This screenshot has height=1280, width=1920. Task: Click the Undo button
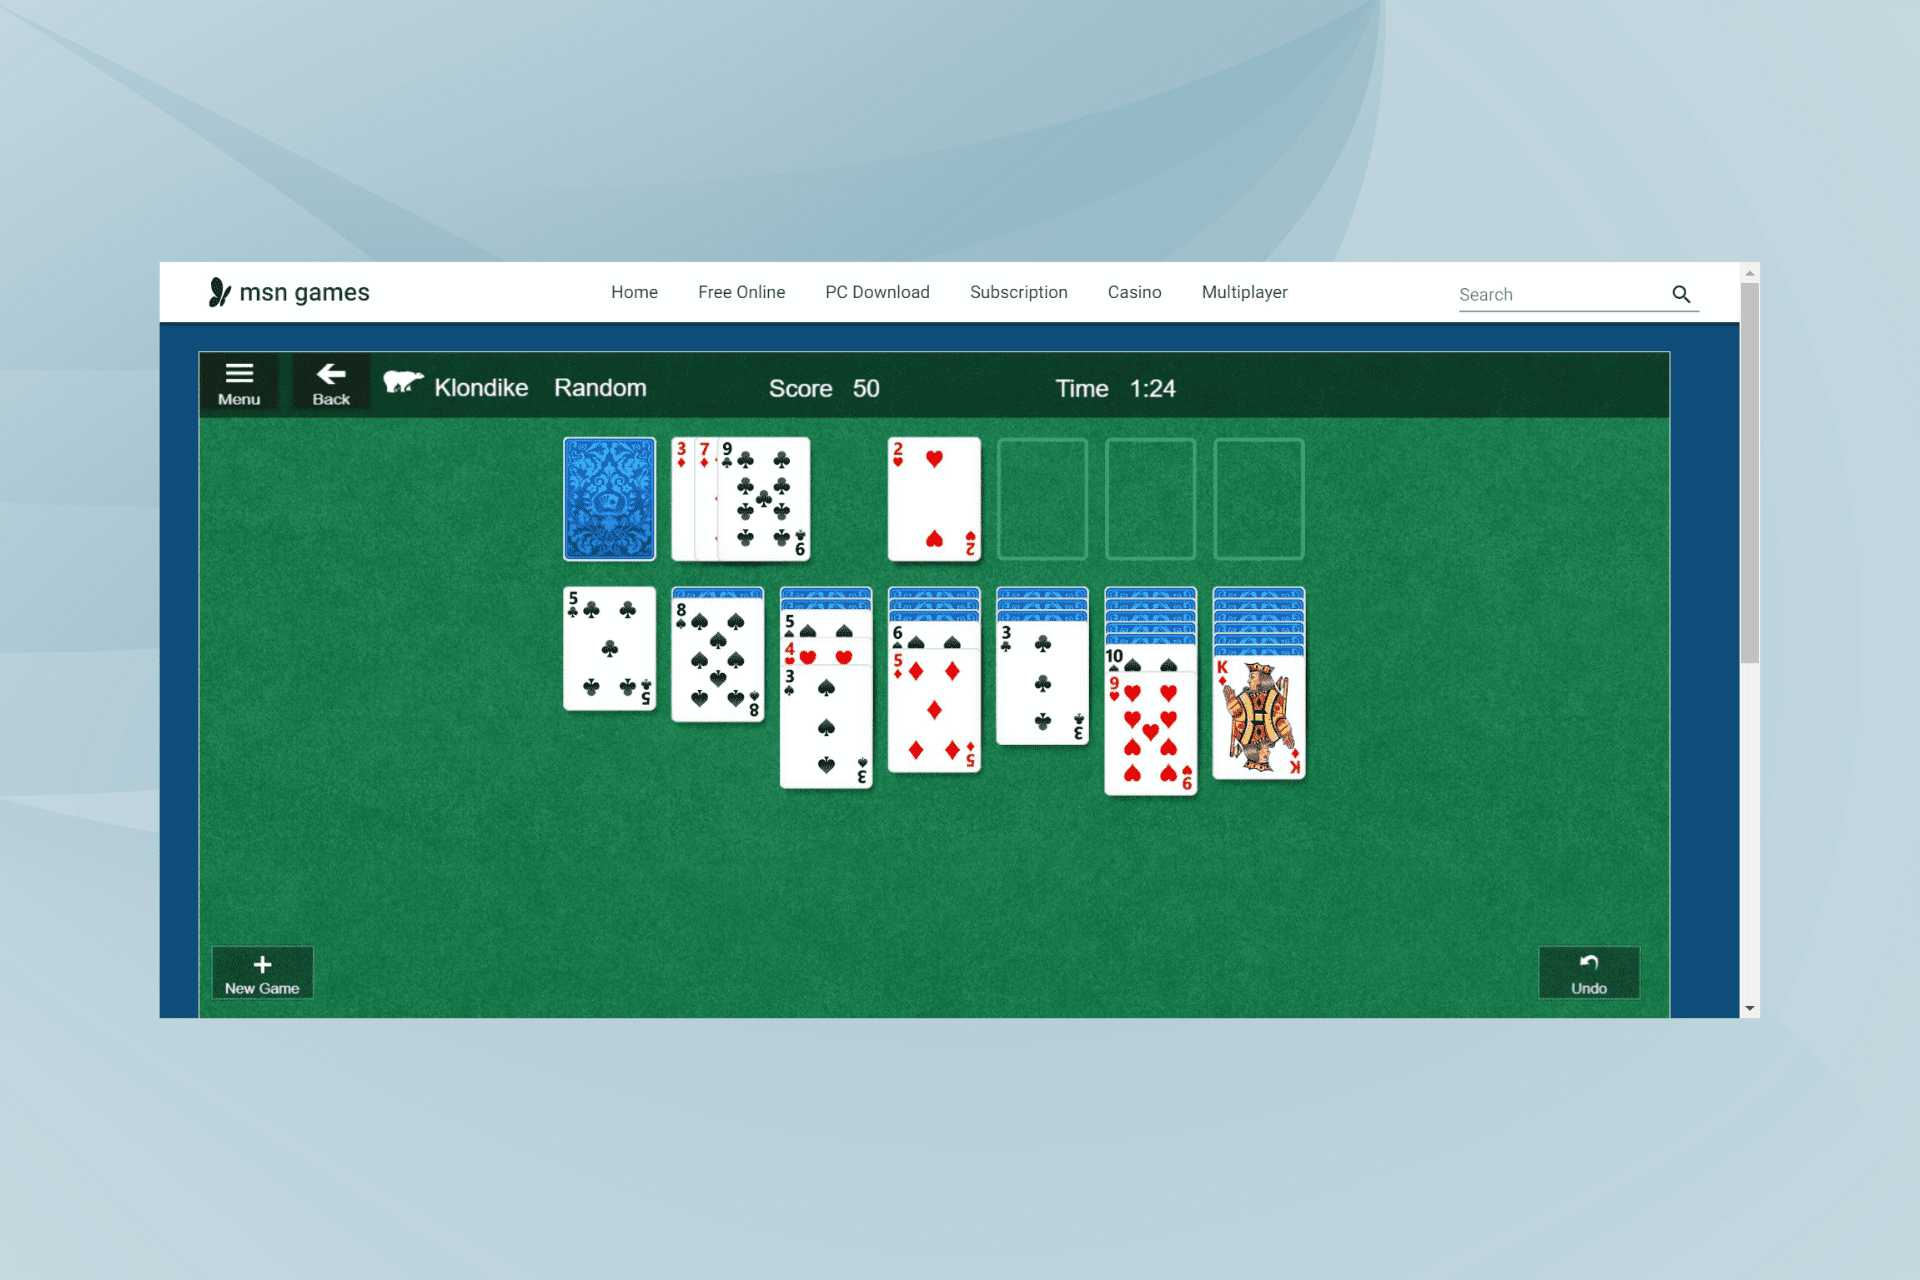click(x=1590, y=971)
